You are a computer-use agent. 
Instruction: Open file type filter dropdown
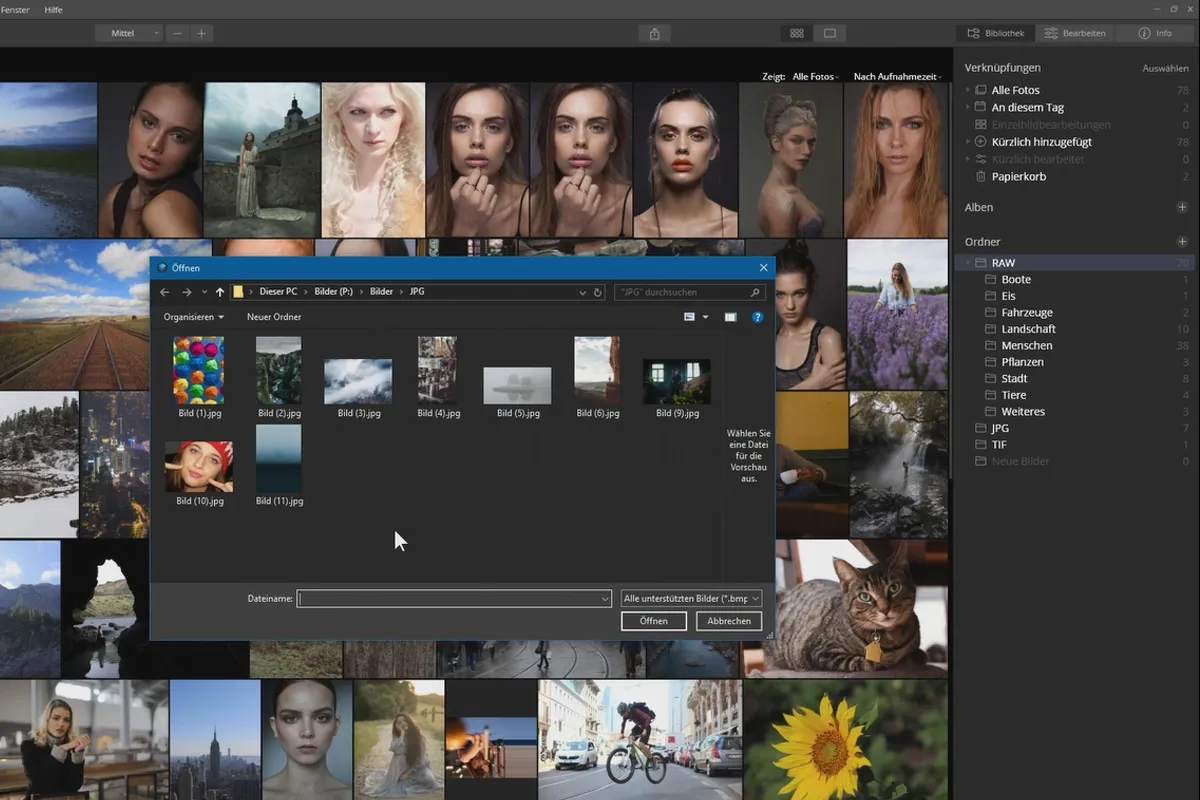coord(691,598)
